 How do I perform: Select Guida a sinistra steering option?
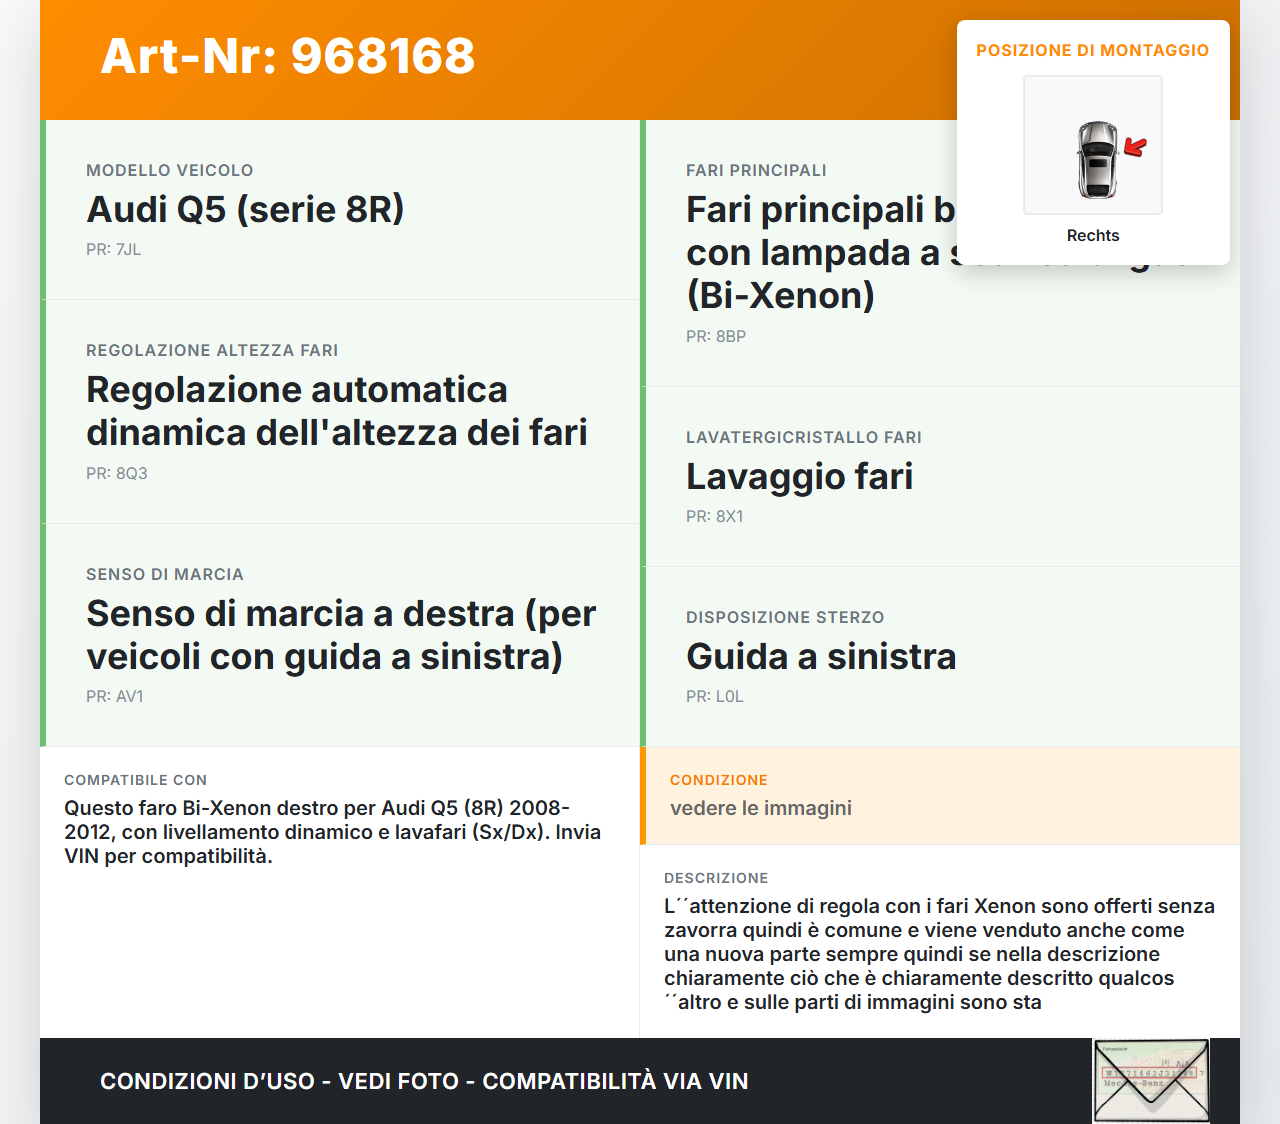pos(821,657)
